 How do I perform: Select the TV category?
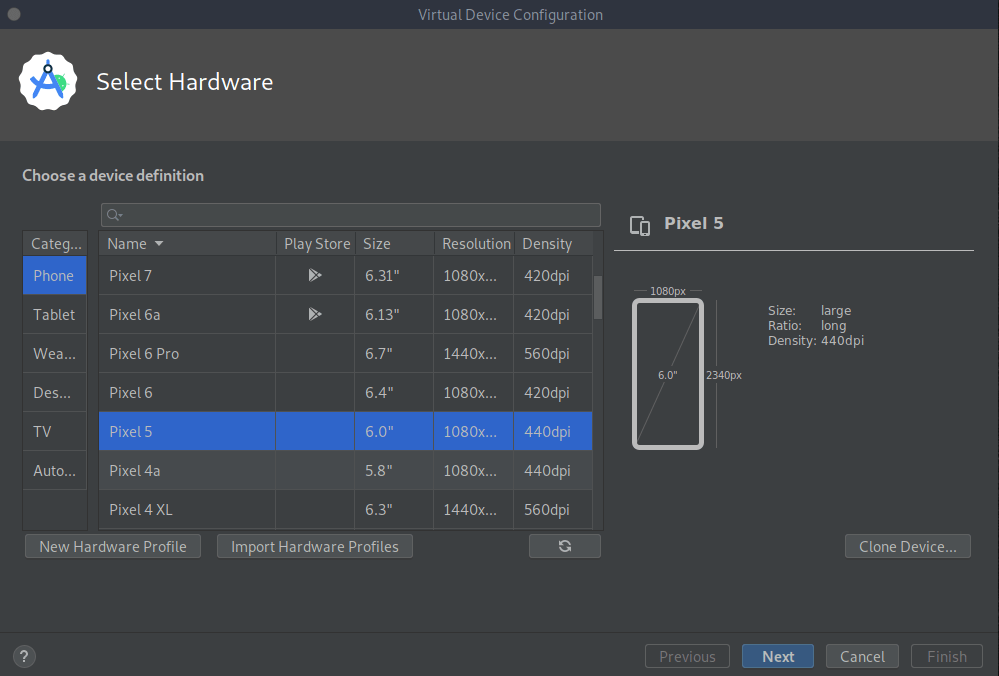tap(55, 431)
